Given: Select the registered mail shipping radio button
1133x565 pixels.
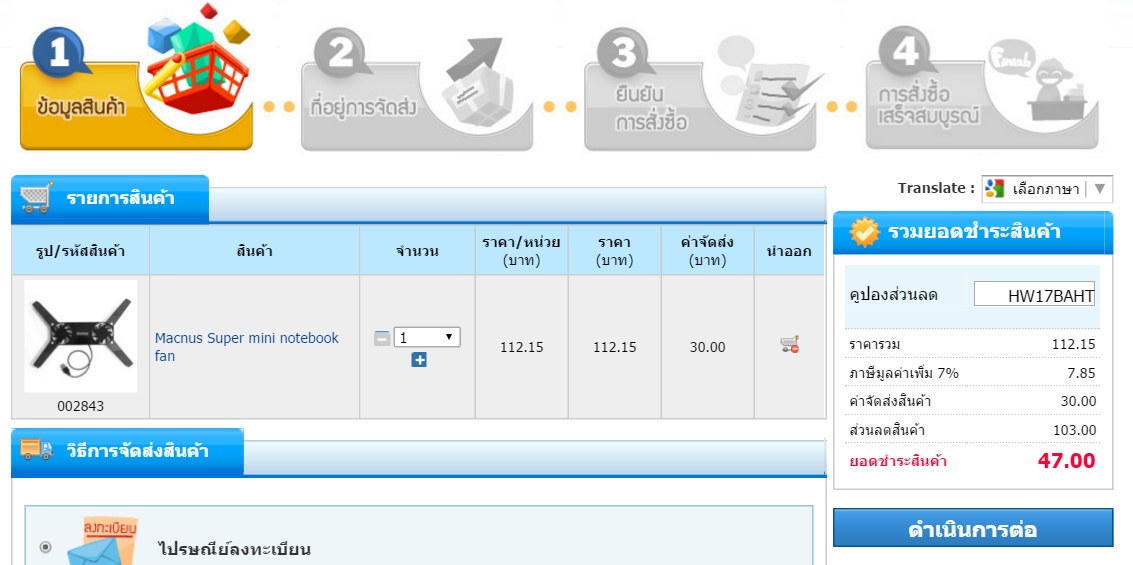Looking at the screenshot, I should (x=45, y=547).
